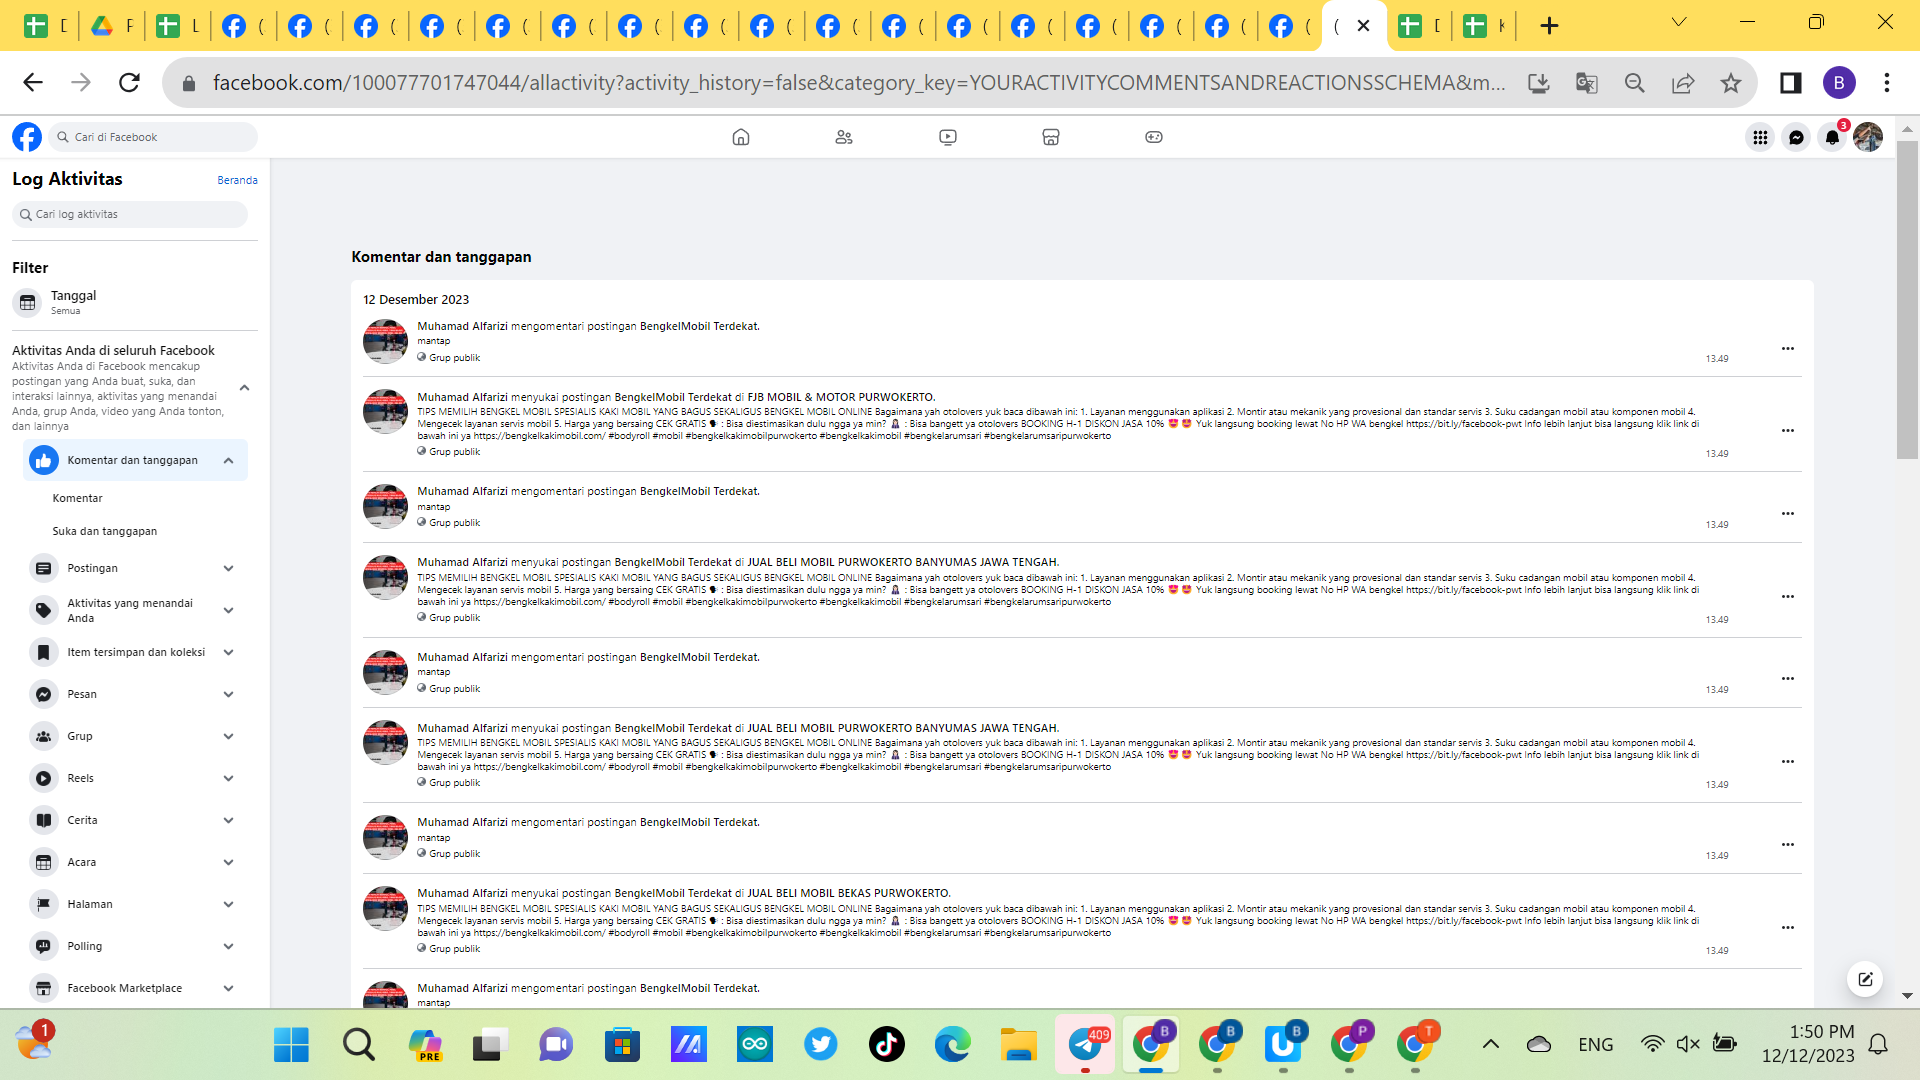Open options menu for first activity entry
Image resolution: width=1920 pixels, height=1080 pixels.
click(x=1787, y=349)
